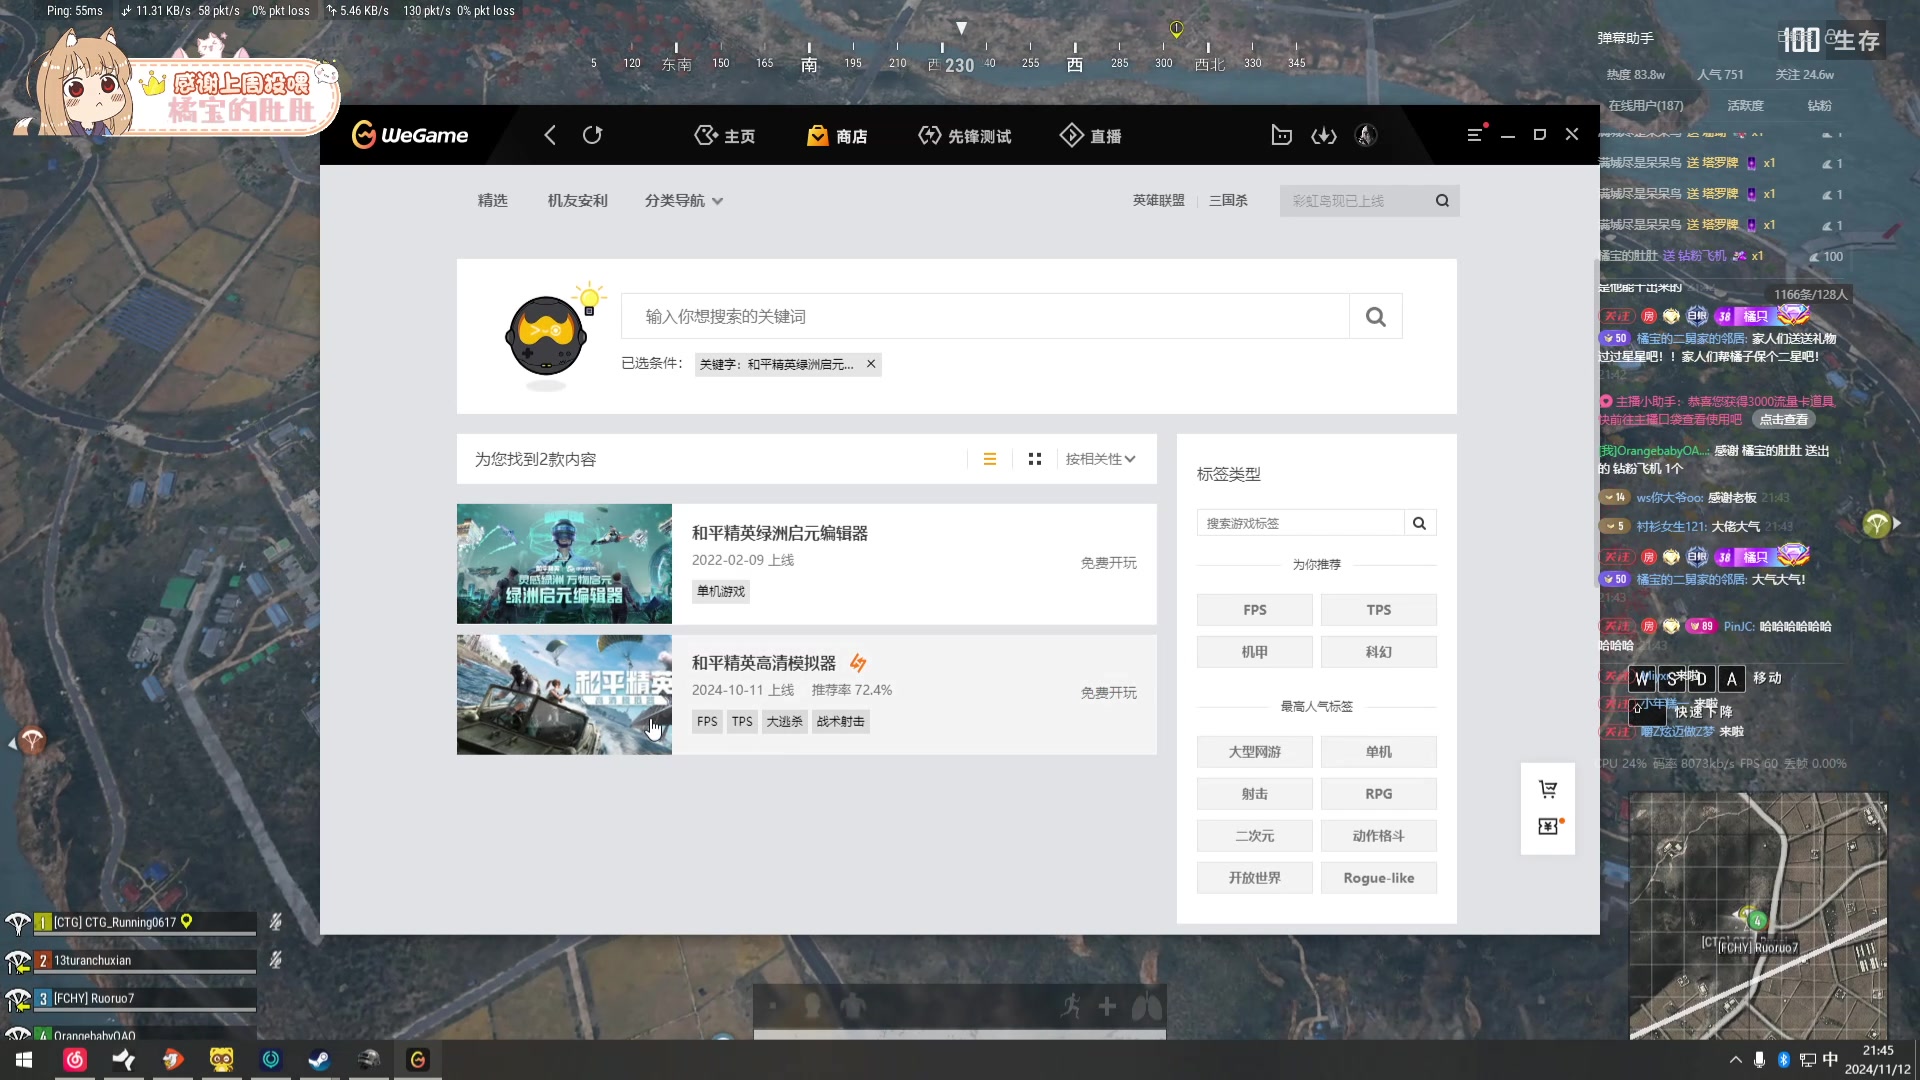Open the download center icon
The height and width of the screenshot is (1080, 1920).
1324,134
